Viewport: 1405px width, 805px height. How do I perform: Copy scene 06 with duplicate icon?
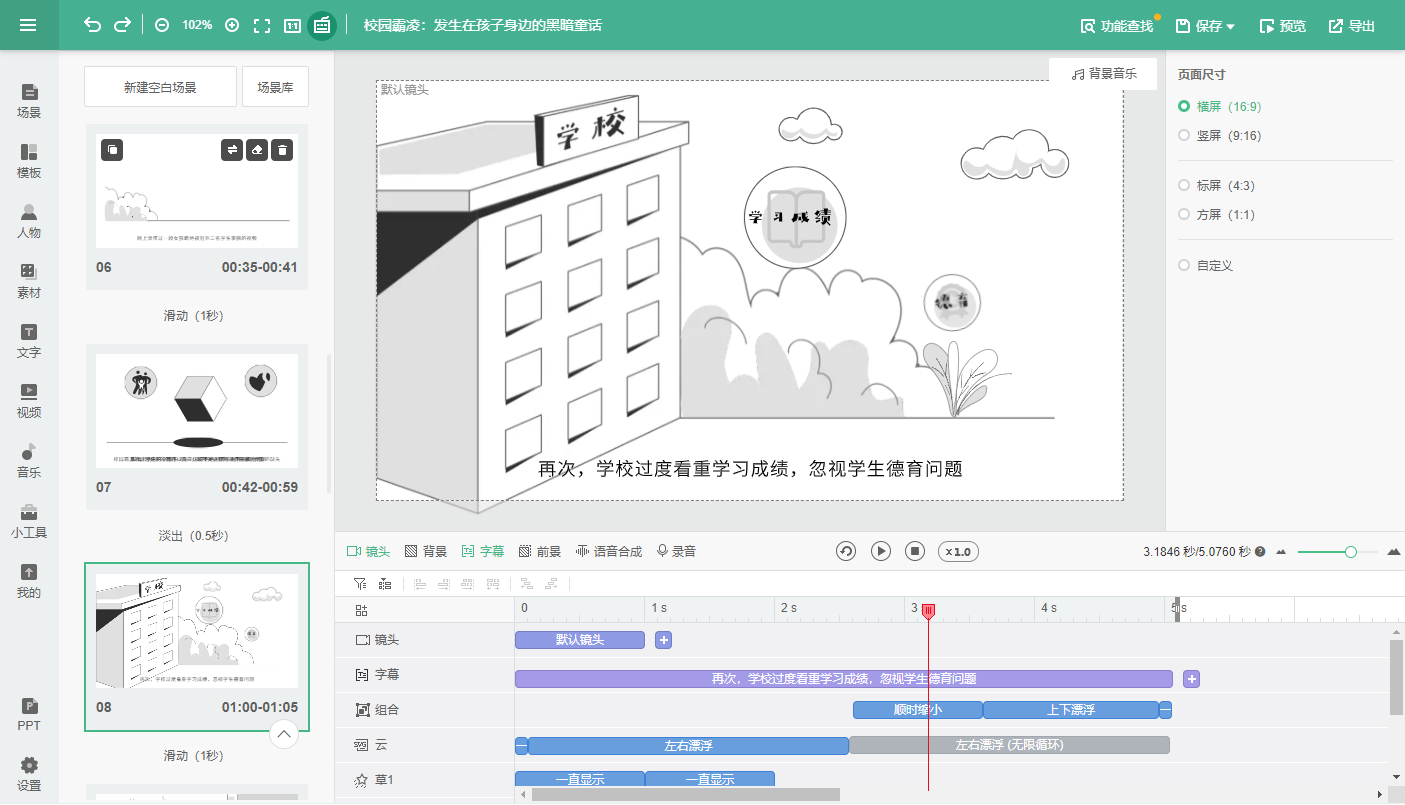point(112,150)
